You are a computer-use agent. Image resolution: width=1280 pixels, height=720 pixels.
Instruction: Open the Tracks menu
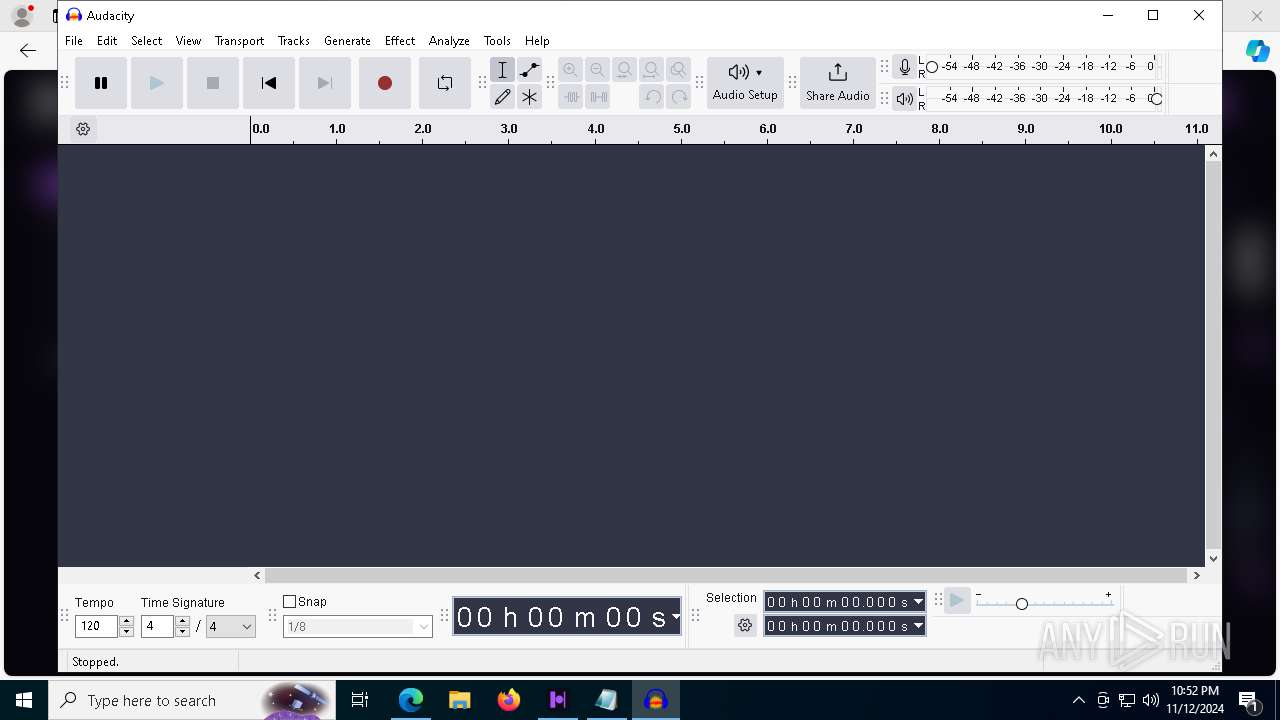pyautogui.click(x=293, y=41)
